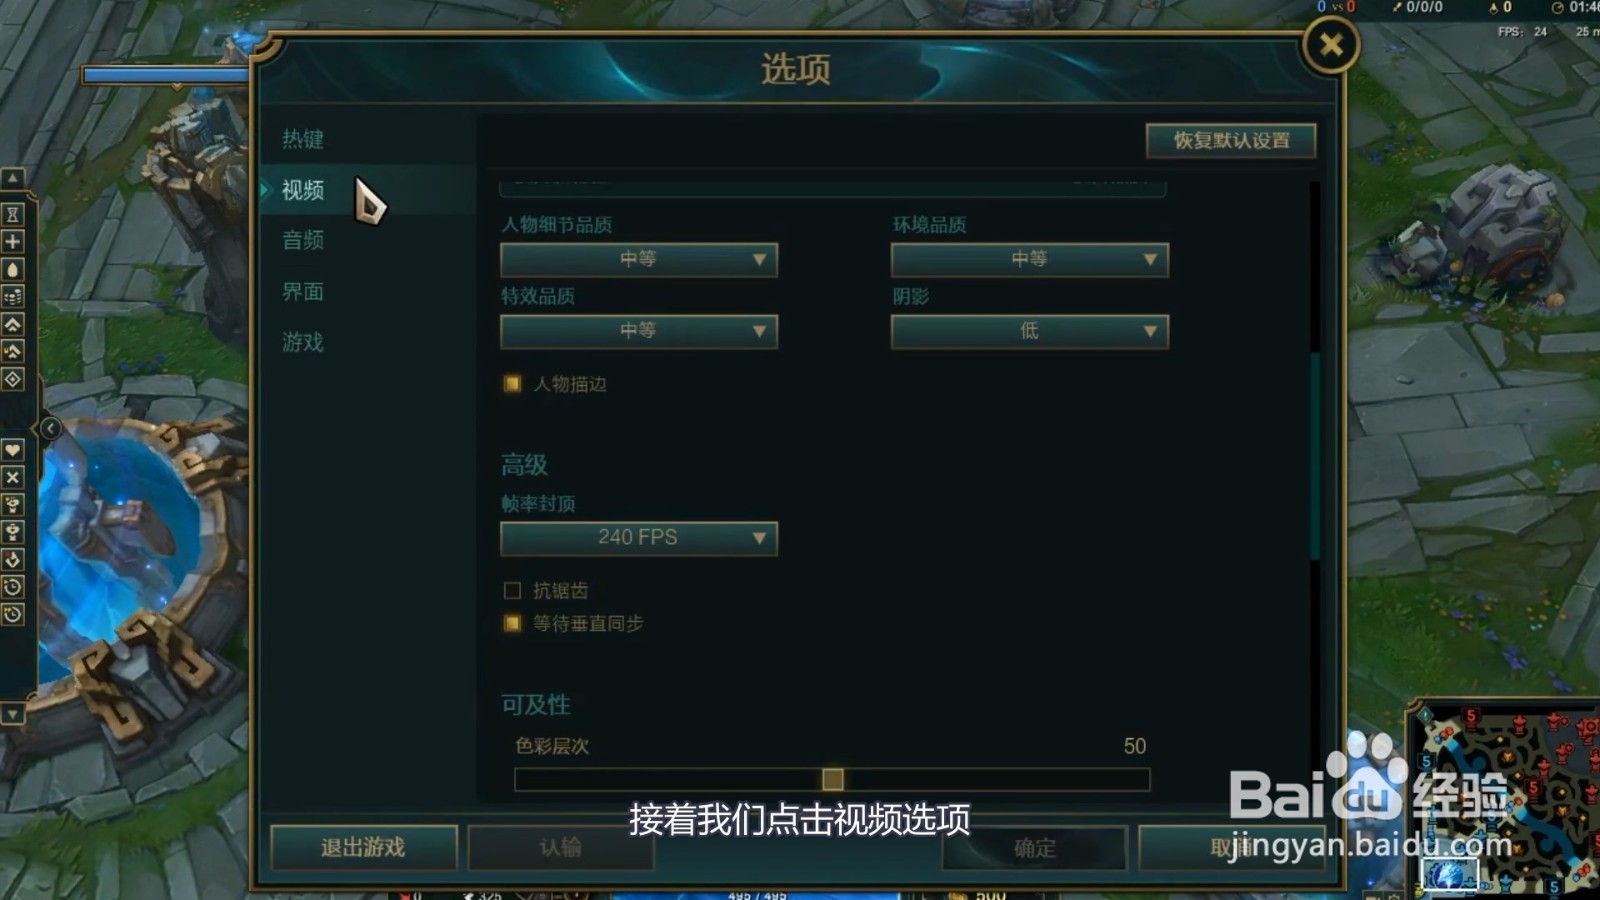1600x900 pixels.
Task: Enable the 抗锯齿 checkbox
Action: [512, 591]
